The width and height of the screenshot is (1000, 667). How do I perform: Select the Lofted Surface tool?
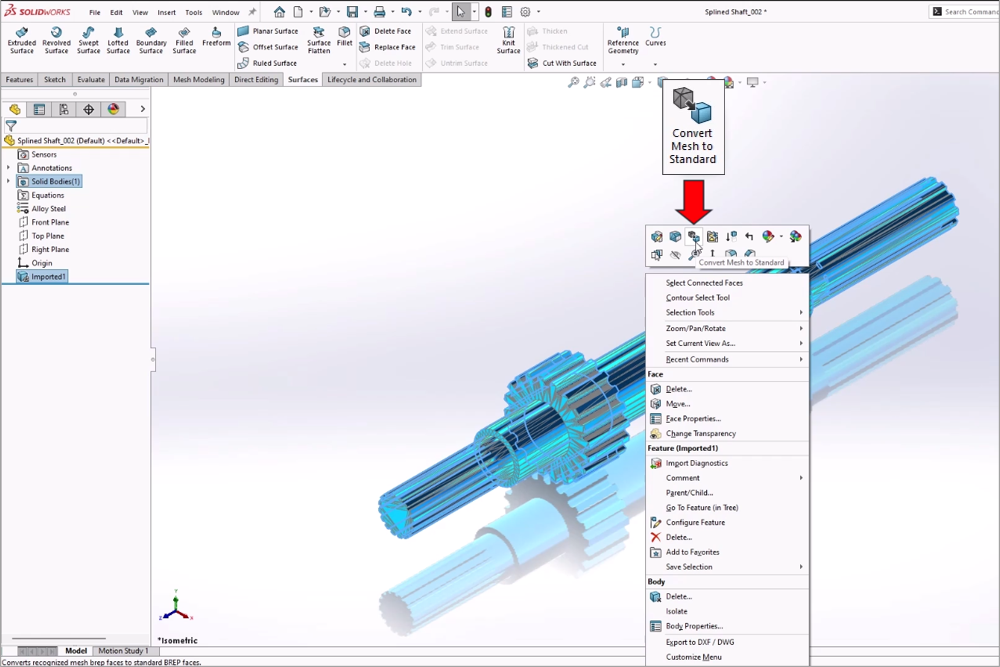(118, 40)
